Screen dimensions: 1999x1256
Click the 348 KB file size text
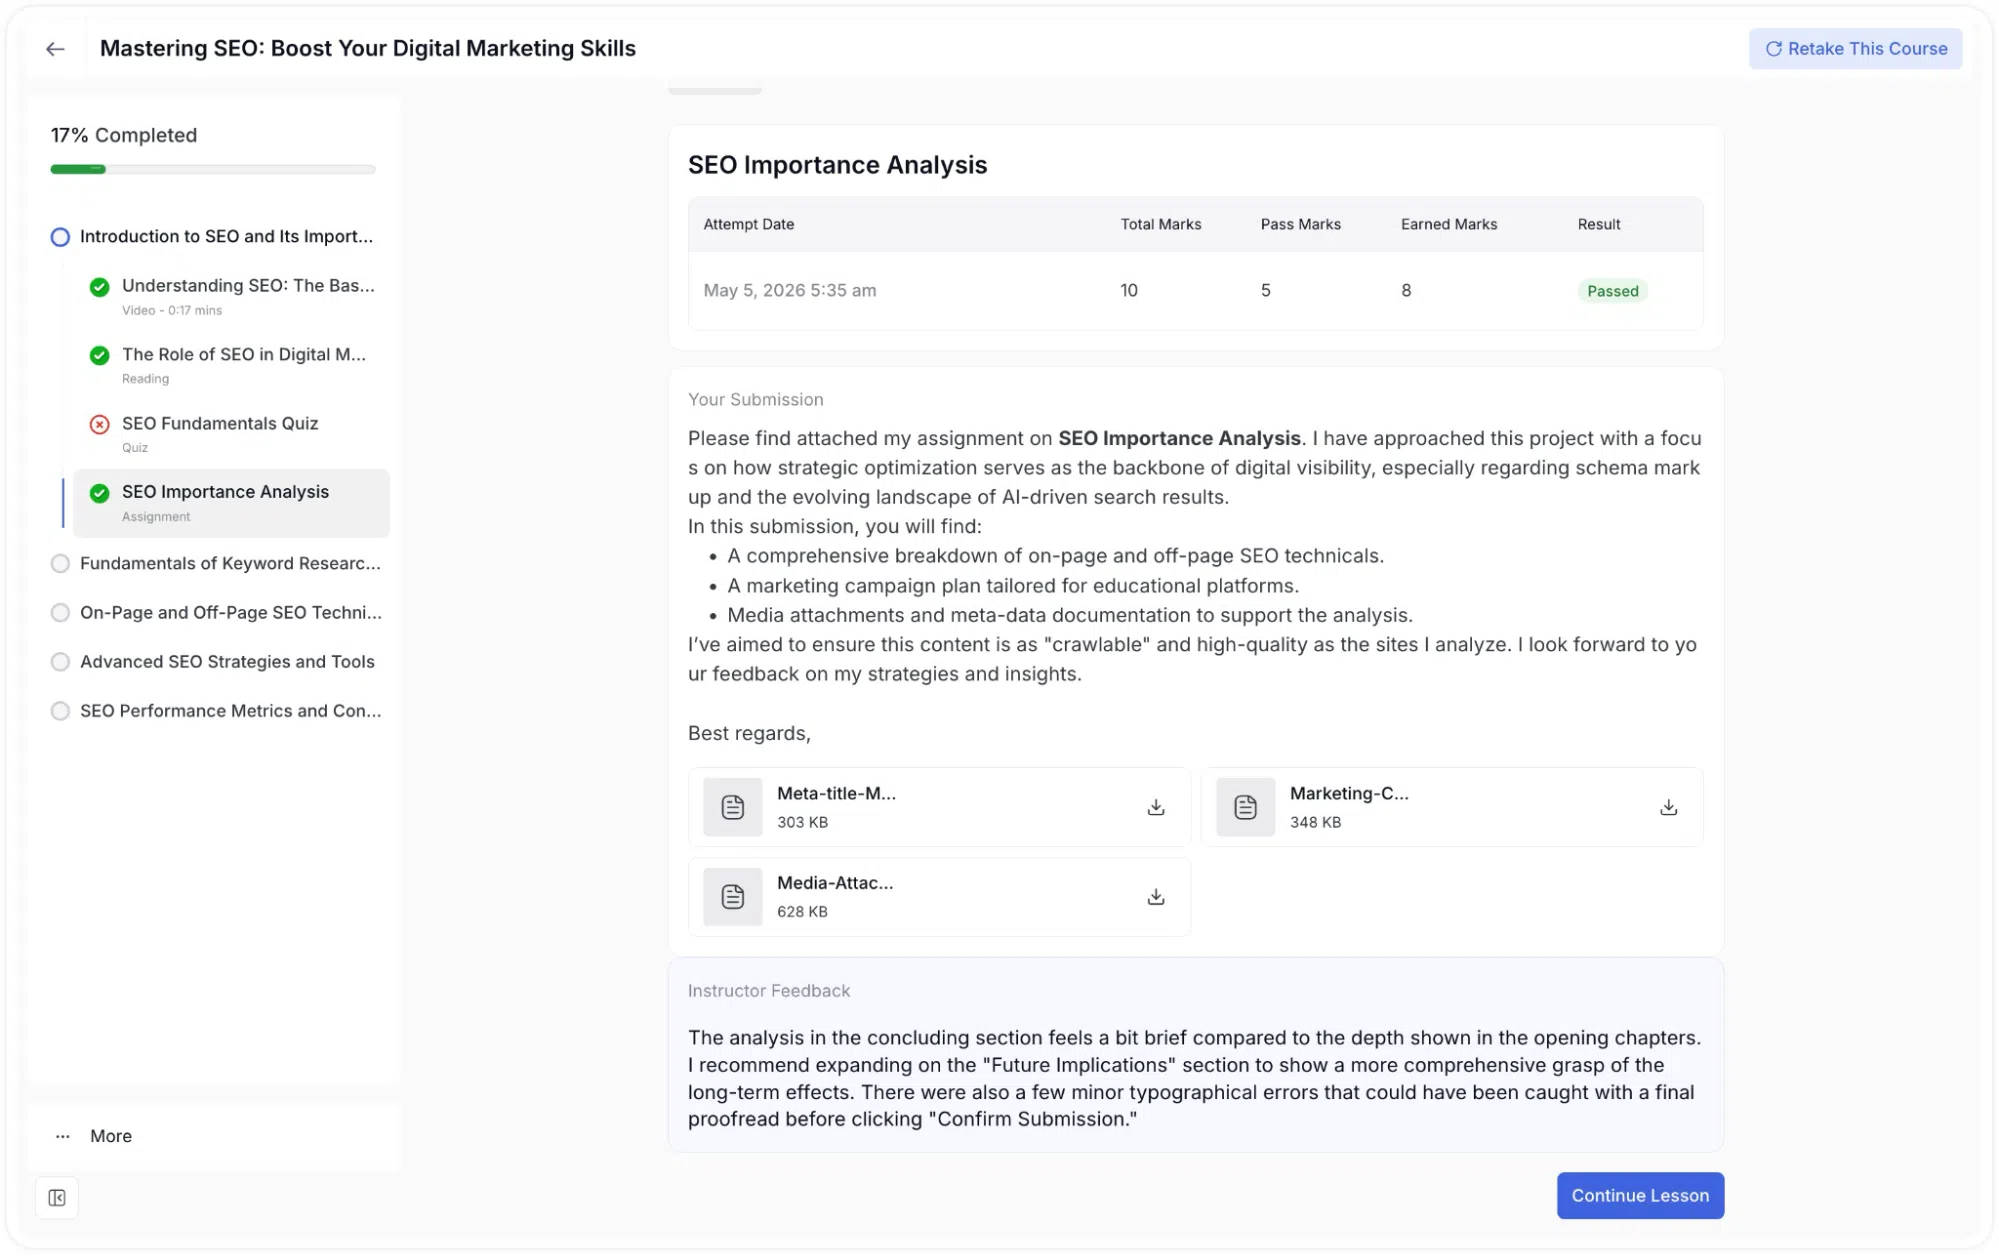pyautogui.click(x=1315, y=822)
